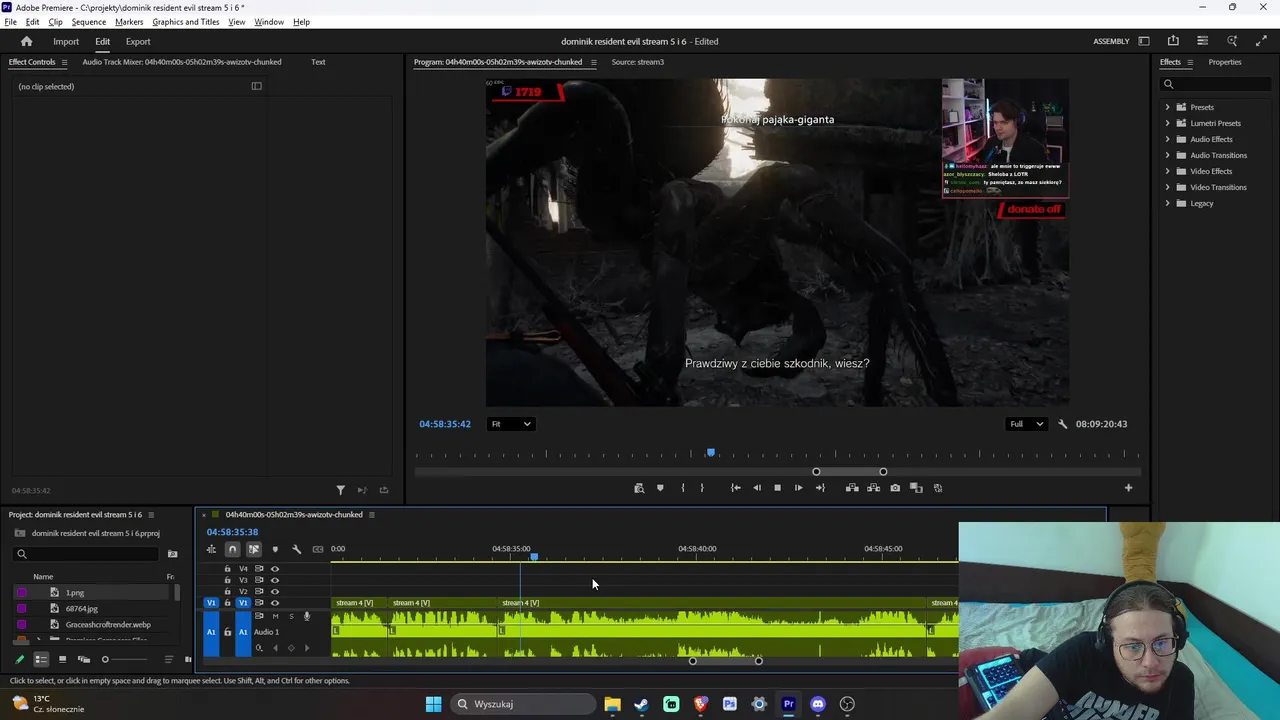
Task: Expand the Lumetri Presets folder
Action: 1167,123
